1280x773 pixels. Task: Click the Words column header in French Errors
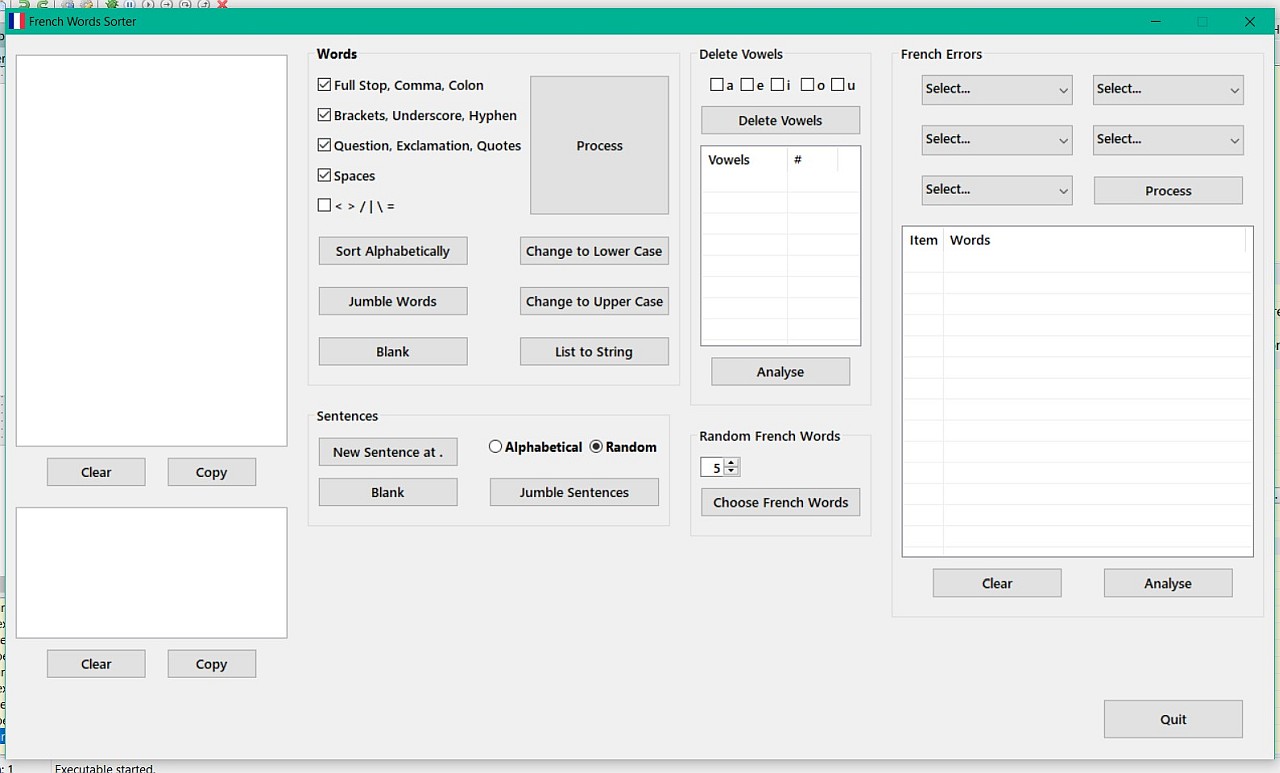pos(1095,240)
